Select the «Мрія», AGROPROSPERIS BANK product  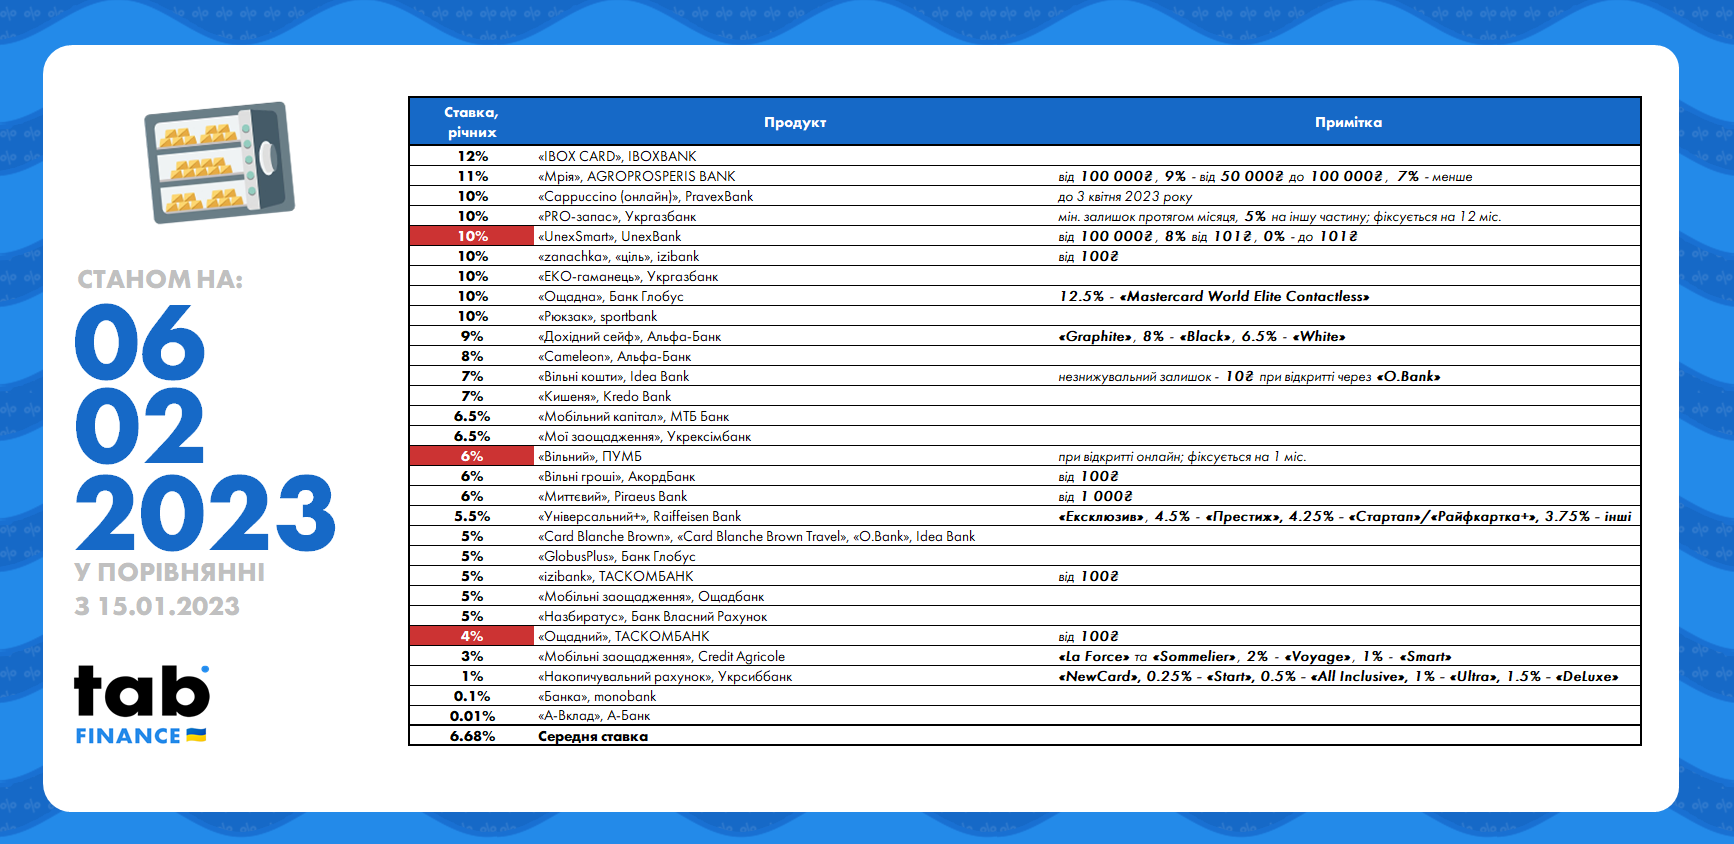coord(637,176)
